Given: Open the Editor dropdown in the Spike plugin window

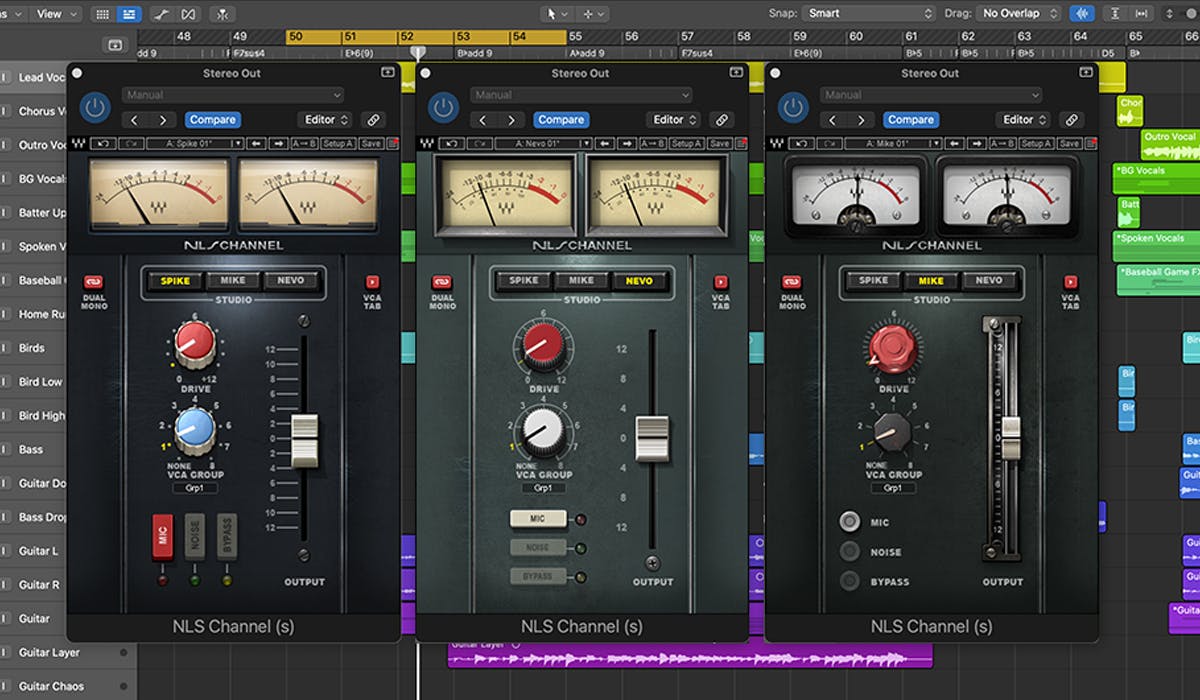Looking at the screenshot, I should 326,119.
